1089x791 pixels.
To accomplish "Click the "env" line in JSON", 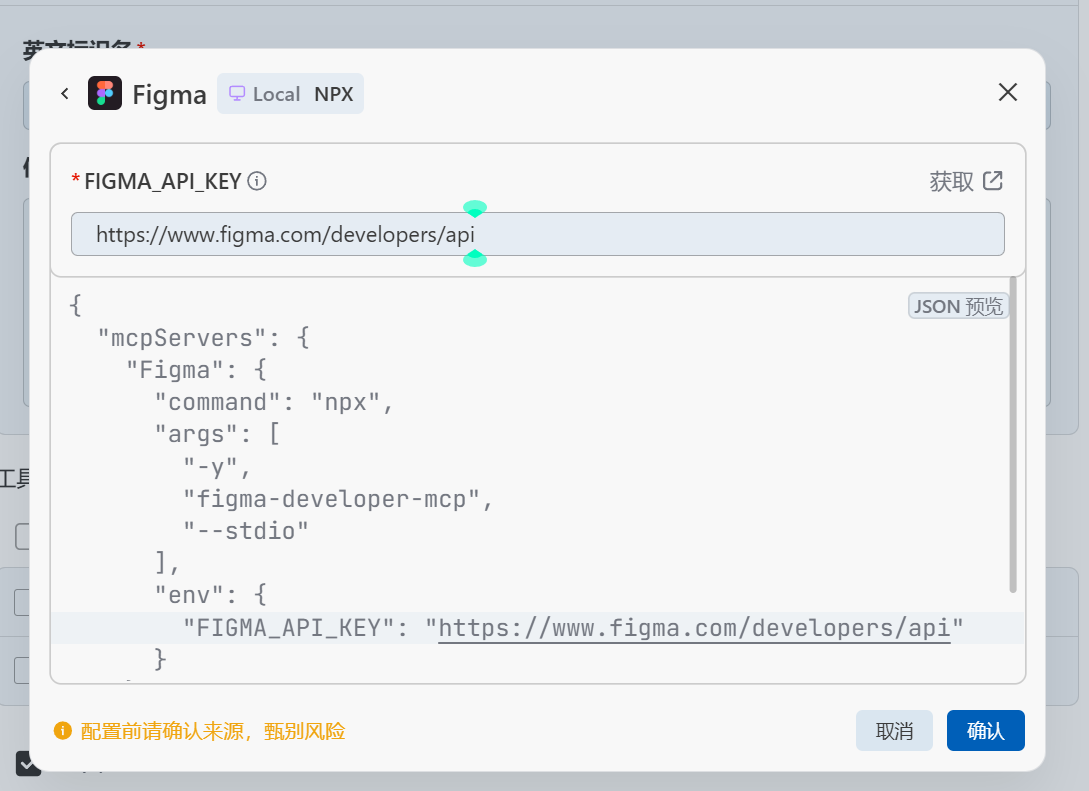I will point(210,595).
